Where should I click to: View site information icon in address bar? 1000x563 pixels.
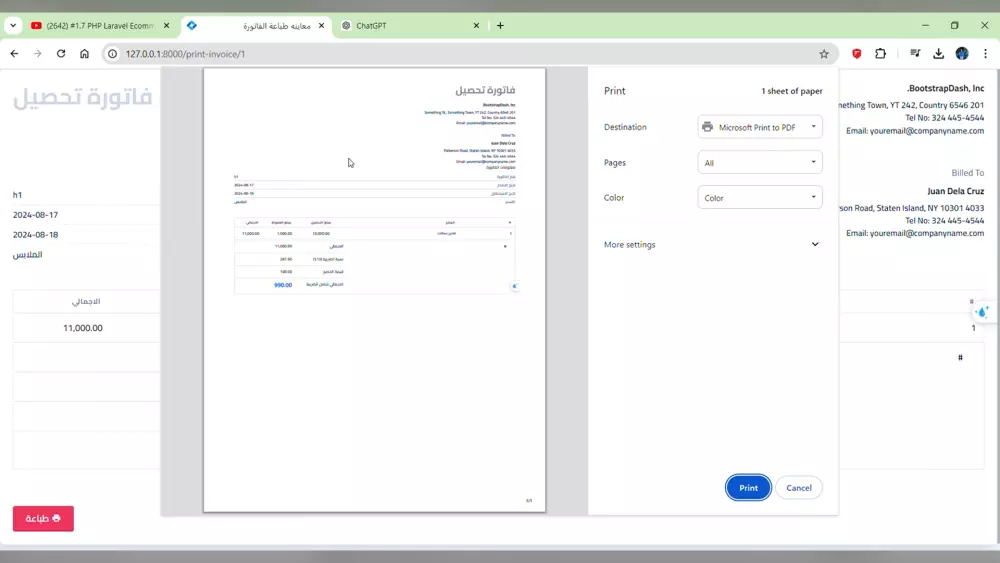112,54
